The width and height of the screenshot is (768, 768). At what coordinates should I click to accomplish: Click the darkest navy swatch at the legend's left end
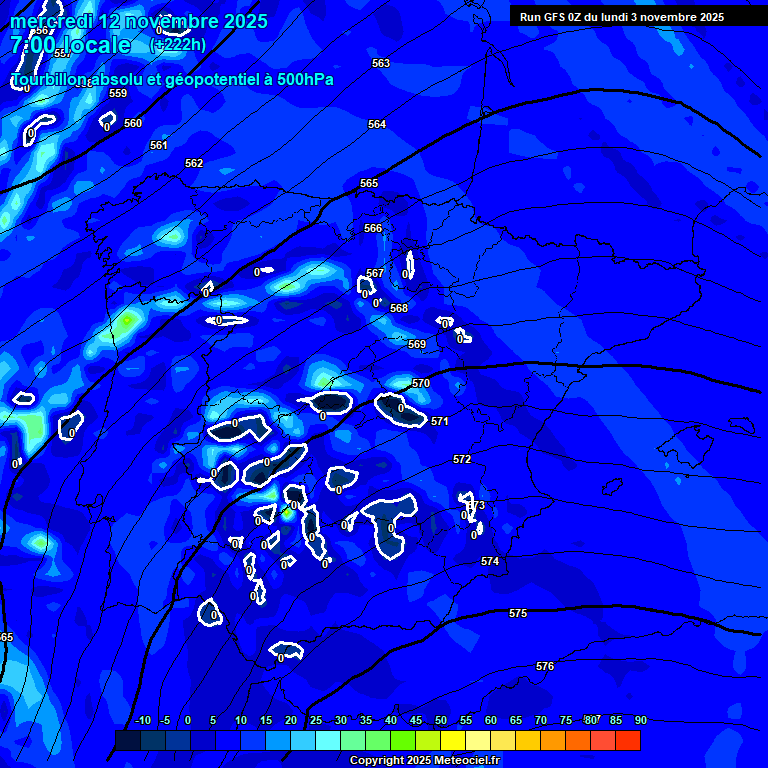(128, 740)
